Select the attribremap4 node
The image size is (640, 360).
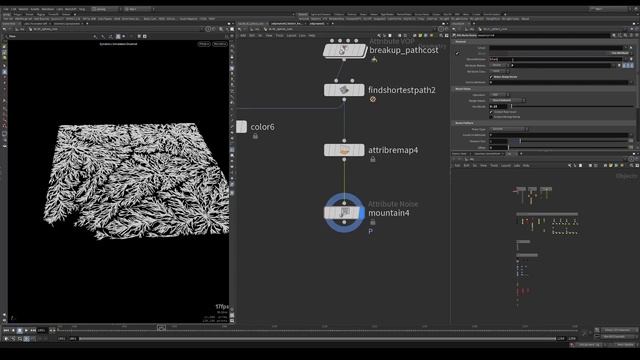pyautogui.click(x=344, y=150)
